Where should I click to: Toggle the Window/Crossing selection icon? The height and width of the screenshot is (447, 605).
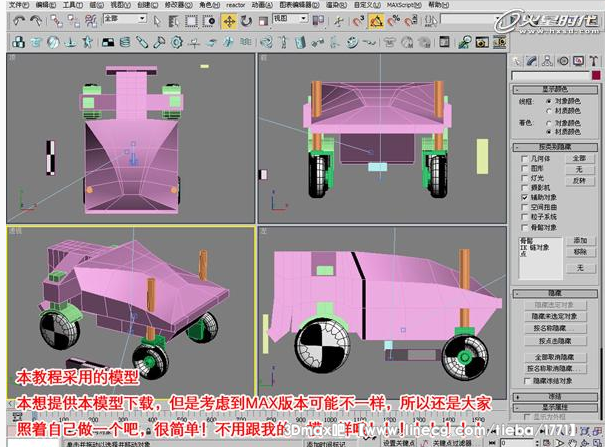209,21
